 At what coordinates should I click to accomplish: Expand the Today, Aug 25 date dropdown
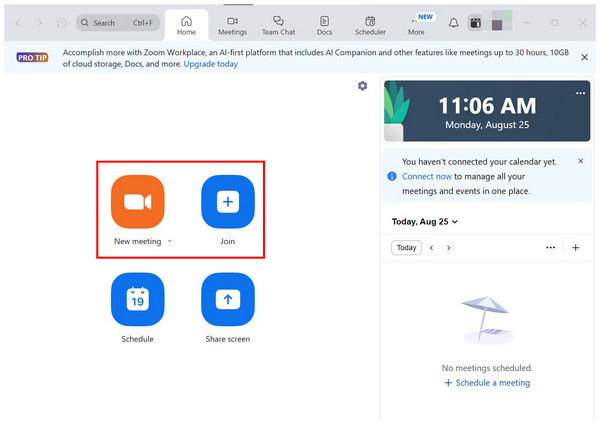pos(425,222)
